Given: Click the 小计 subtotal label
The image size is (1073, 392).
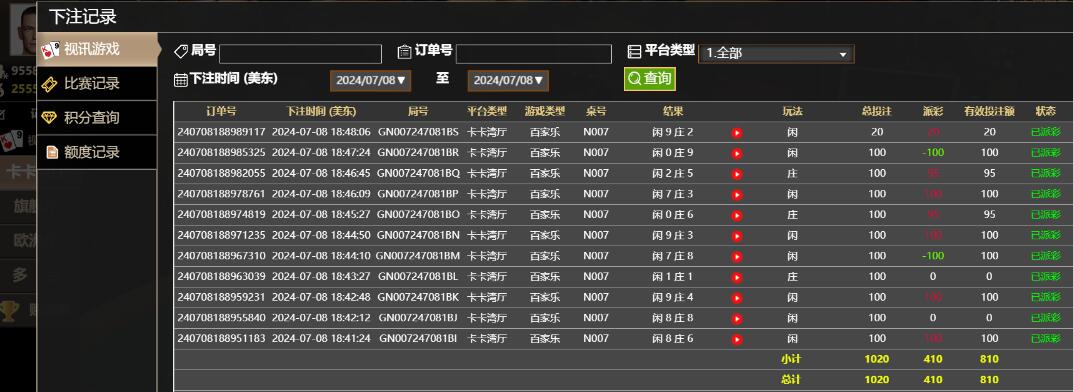Looking at the screenshot, I should [791, 359].
